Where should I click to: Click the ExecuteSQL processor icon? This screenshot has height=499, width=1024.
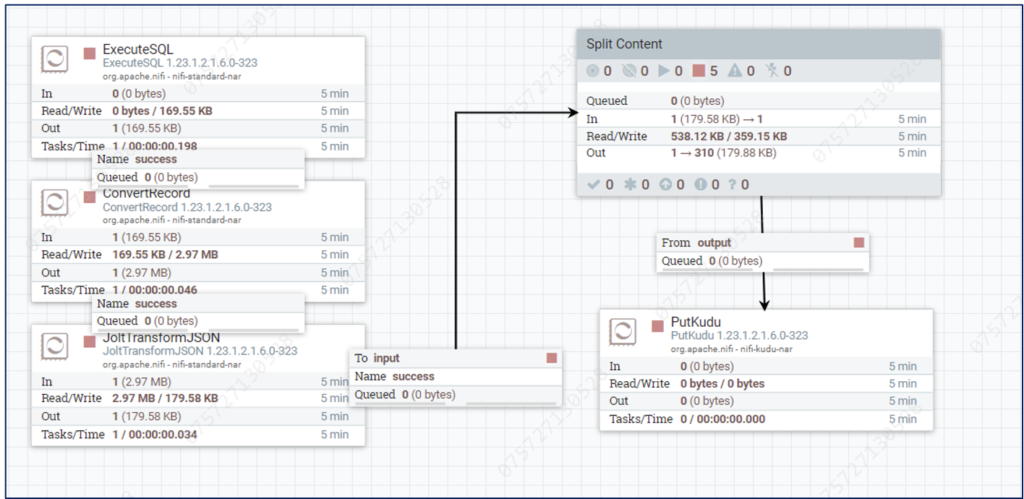pyautogui.click(x=54, y=59)
